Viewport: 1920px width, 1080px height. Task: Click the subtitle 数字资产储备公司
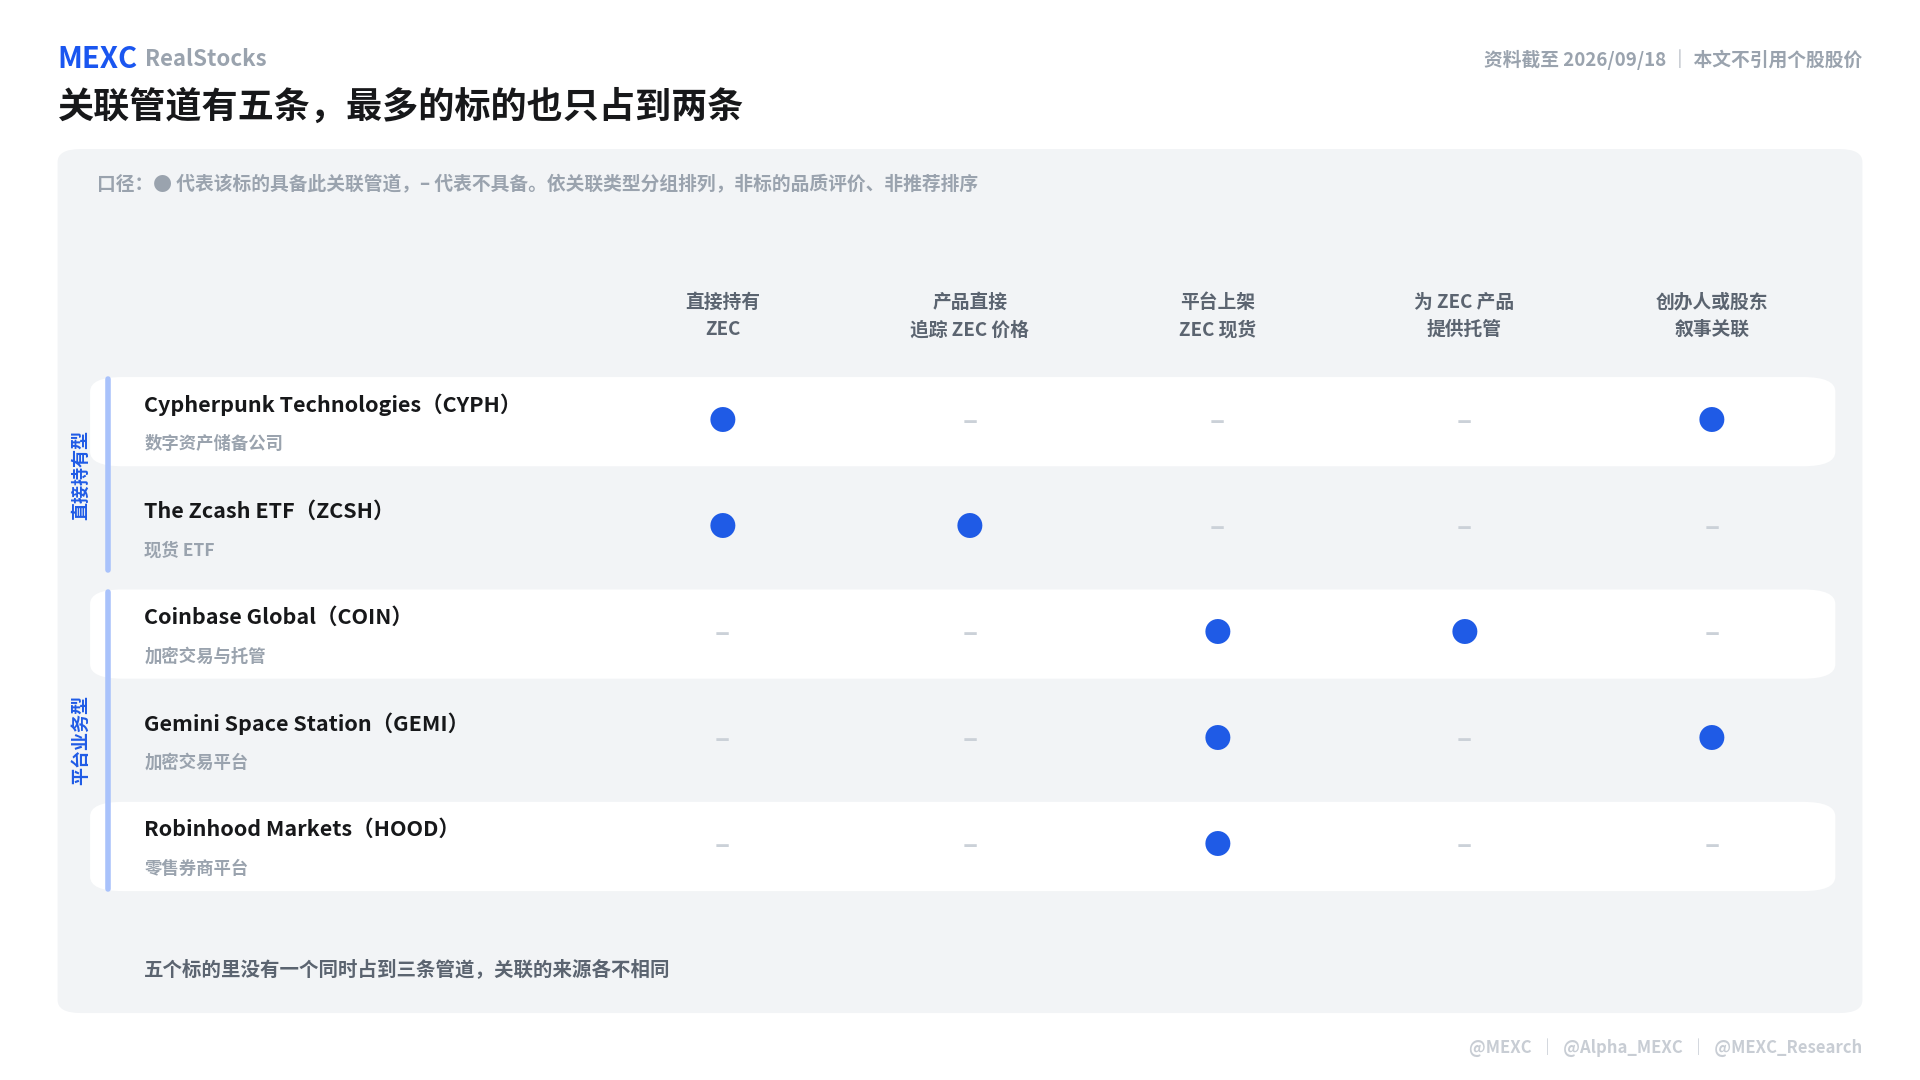(213, 442)
